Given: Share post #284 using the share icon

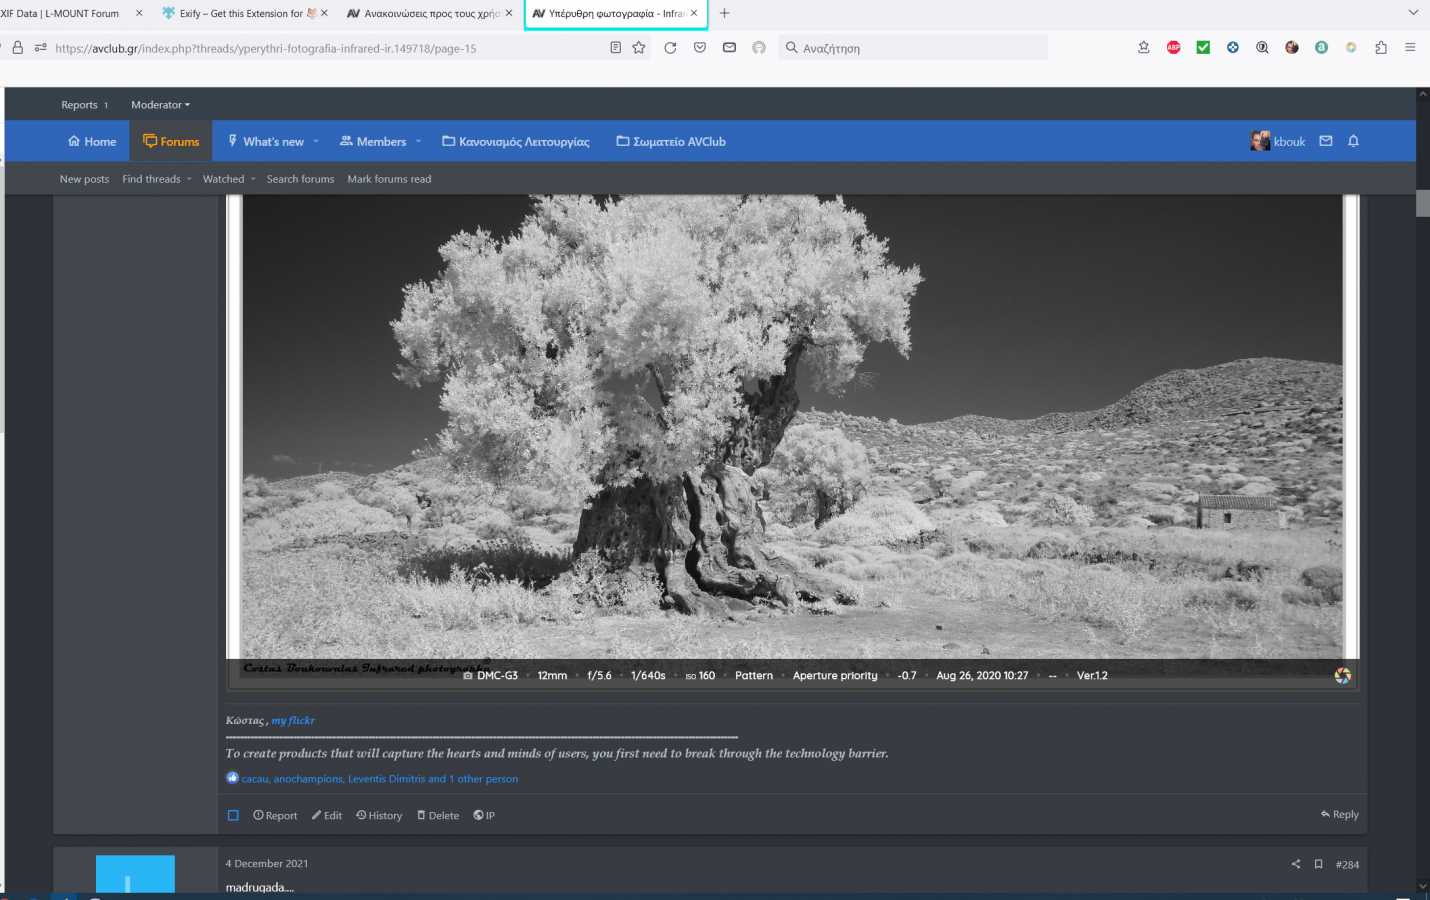Looking at the screenshot, I should 1296,864.
